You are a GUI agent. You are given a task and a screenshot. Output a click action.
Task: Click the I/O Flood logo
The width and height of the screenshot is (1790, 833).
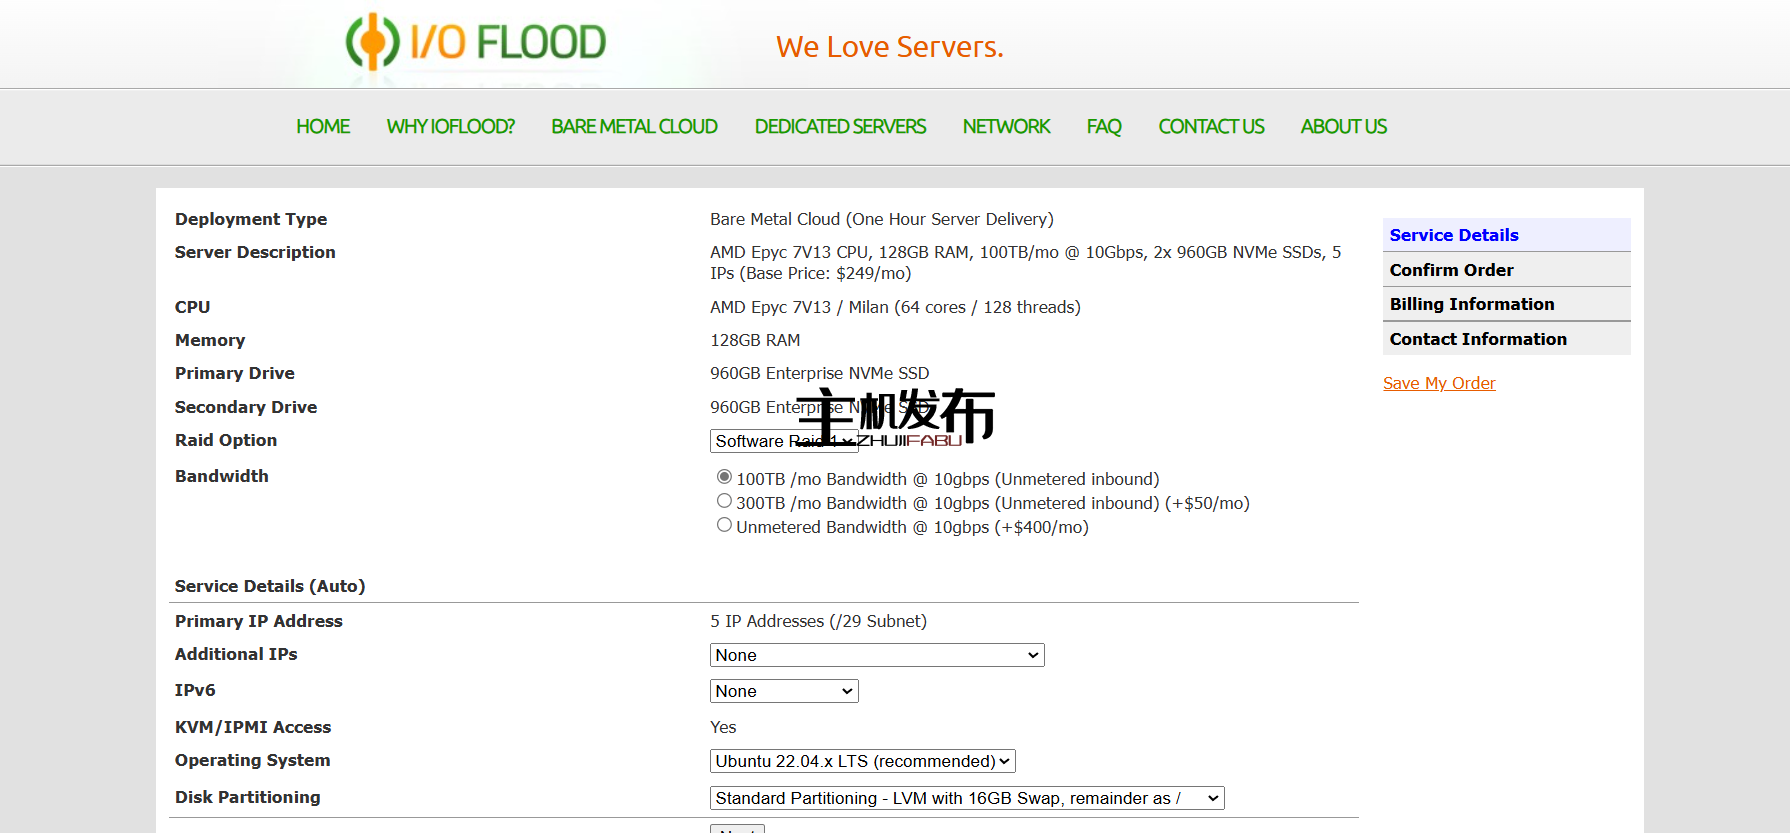pyautogui.click(x=476, y=43)
